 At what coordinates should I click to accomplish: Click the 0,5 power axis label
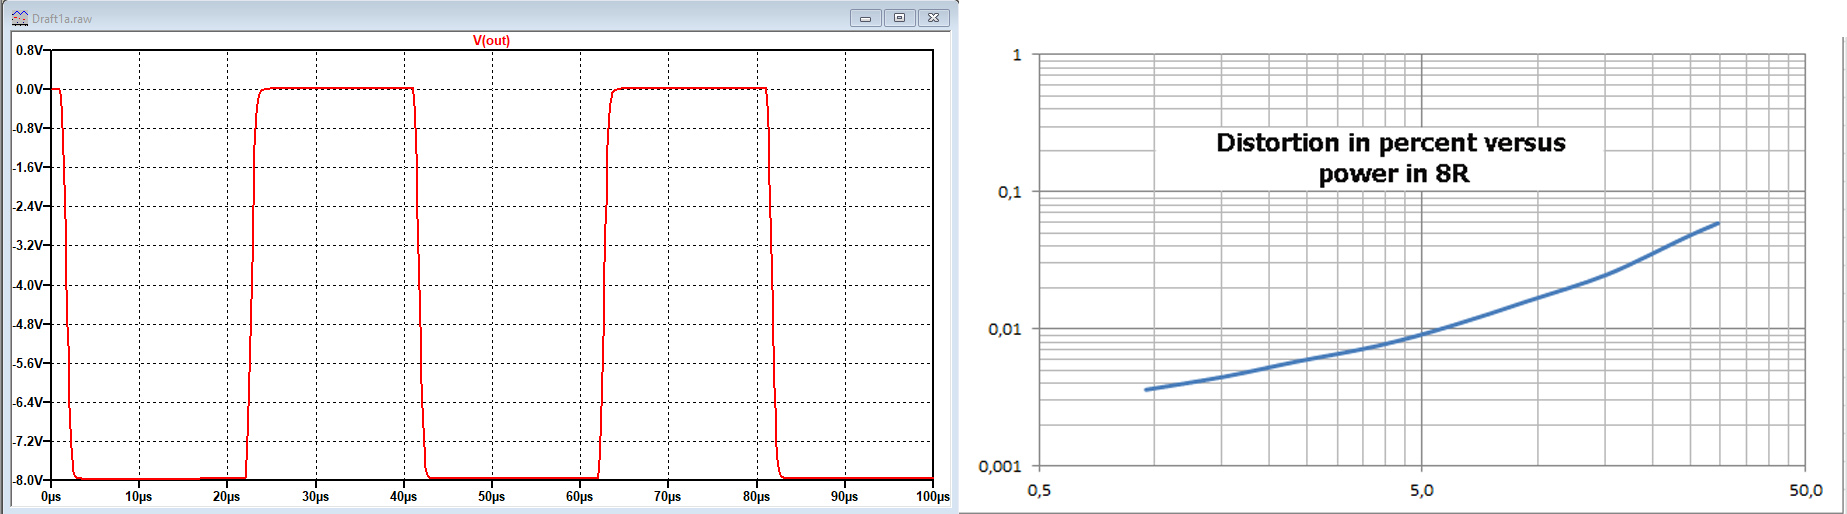coord(1039,490)
